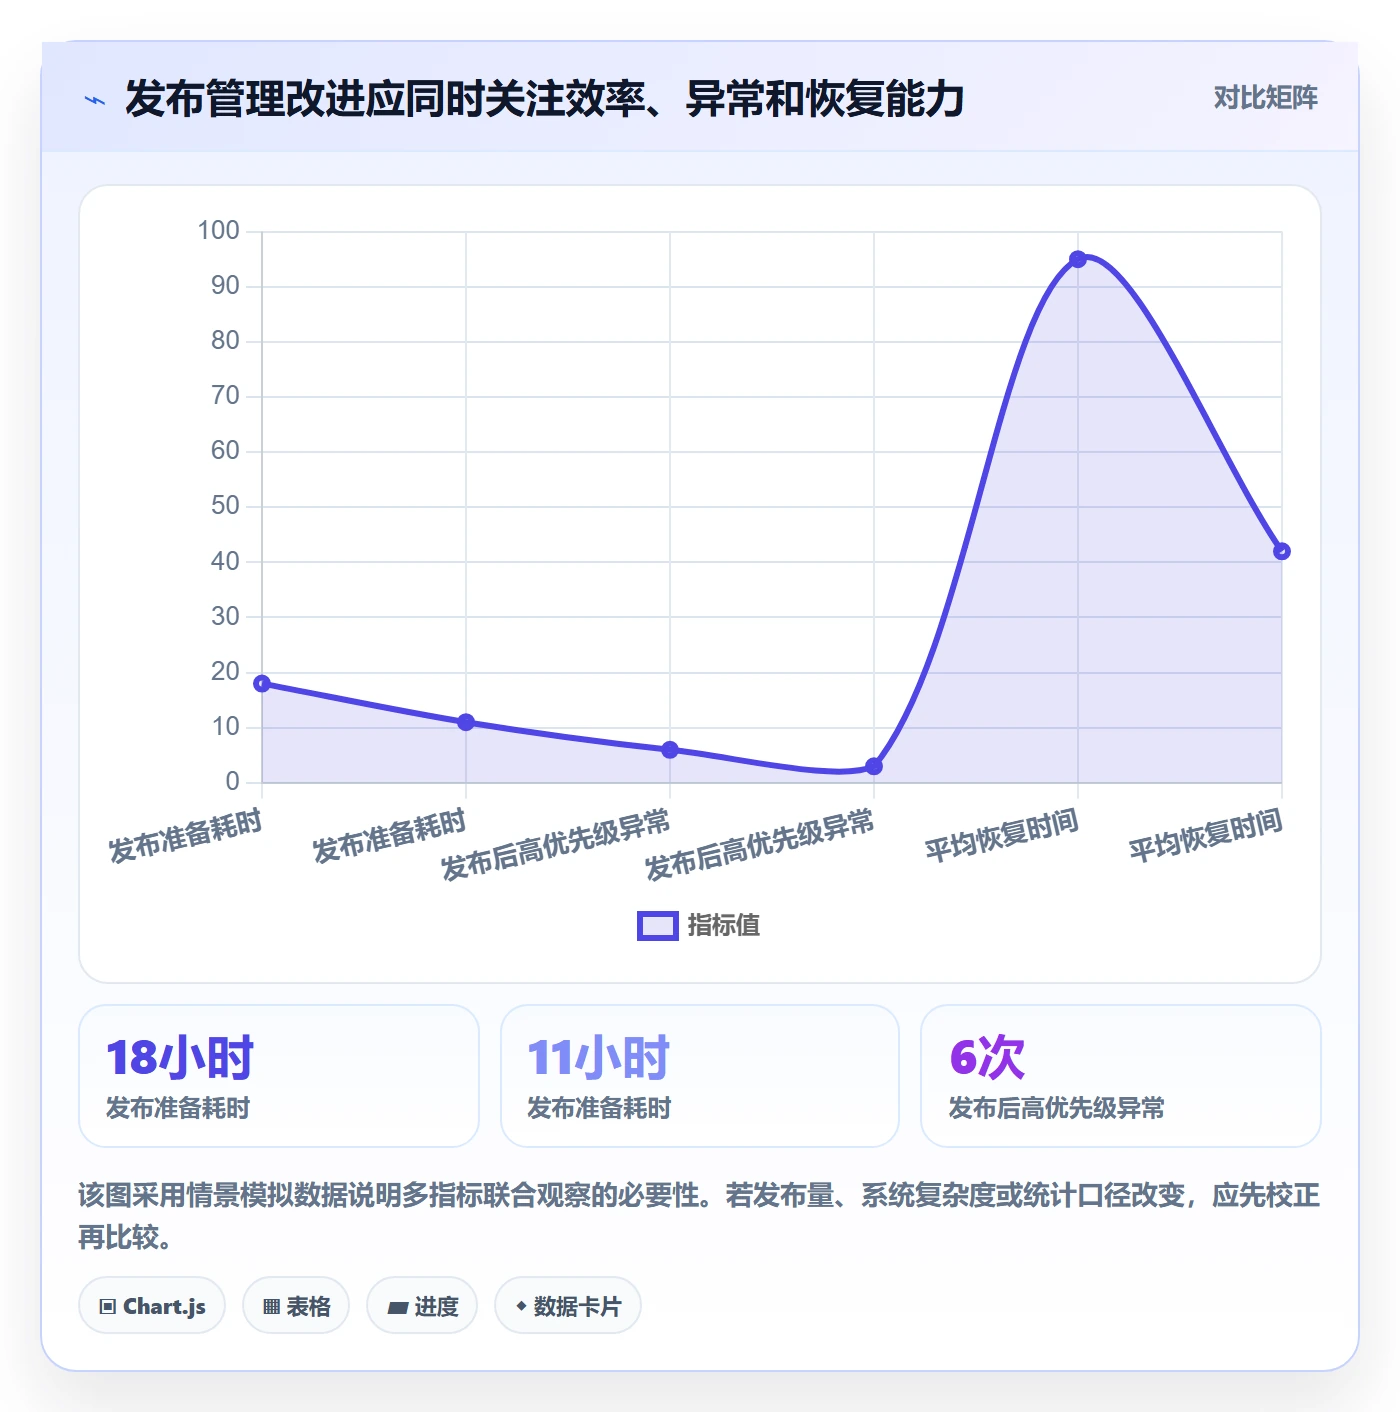
Task: Click the peak data point at value 95
Action: (1077, 259)
